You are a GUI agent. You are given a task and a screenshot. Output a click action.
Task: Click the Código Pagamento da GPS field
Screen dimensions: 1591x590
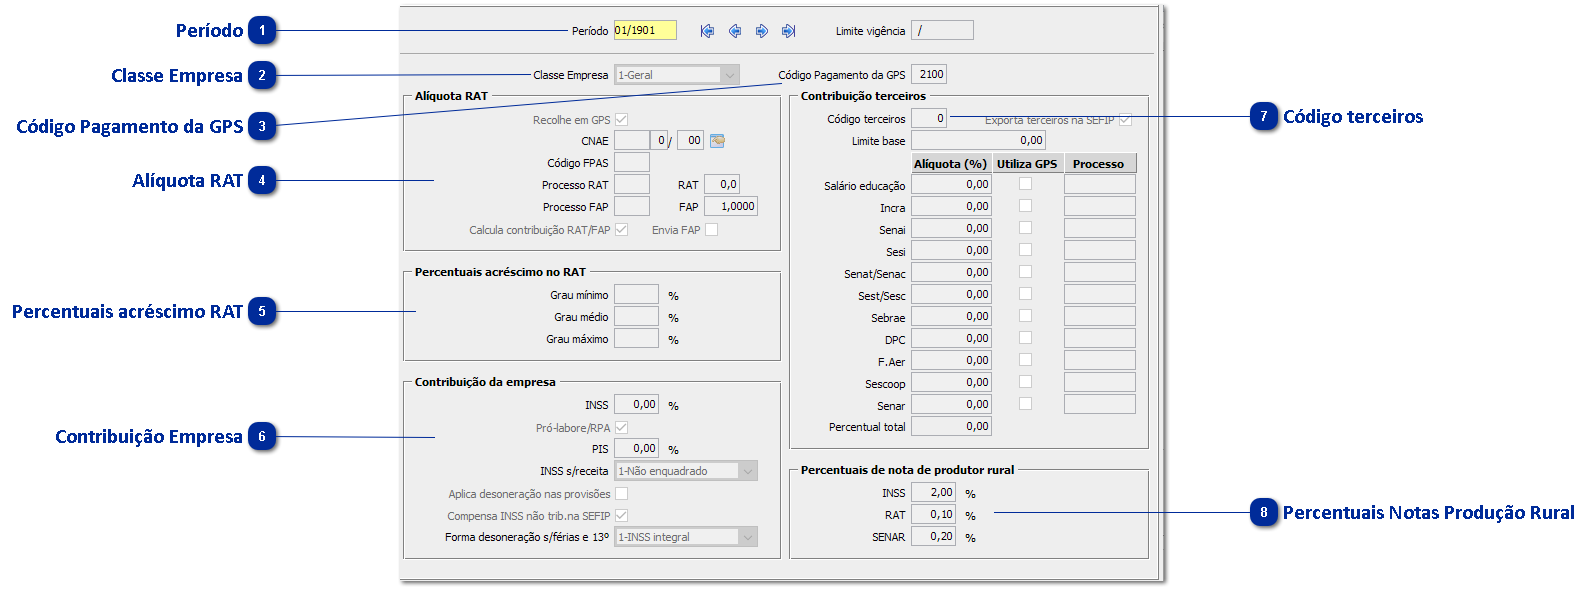coord(929,75)
